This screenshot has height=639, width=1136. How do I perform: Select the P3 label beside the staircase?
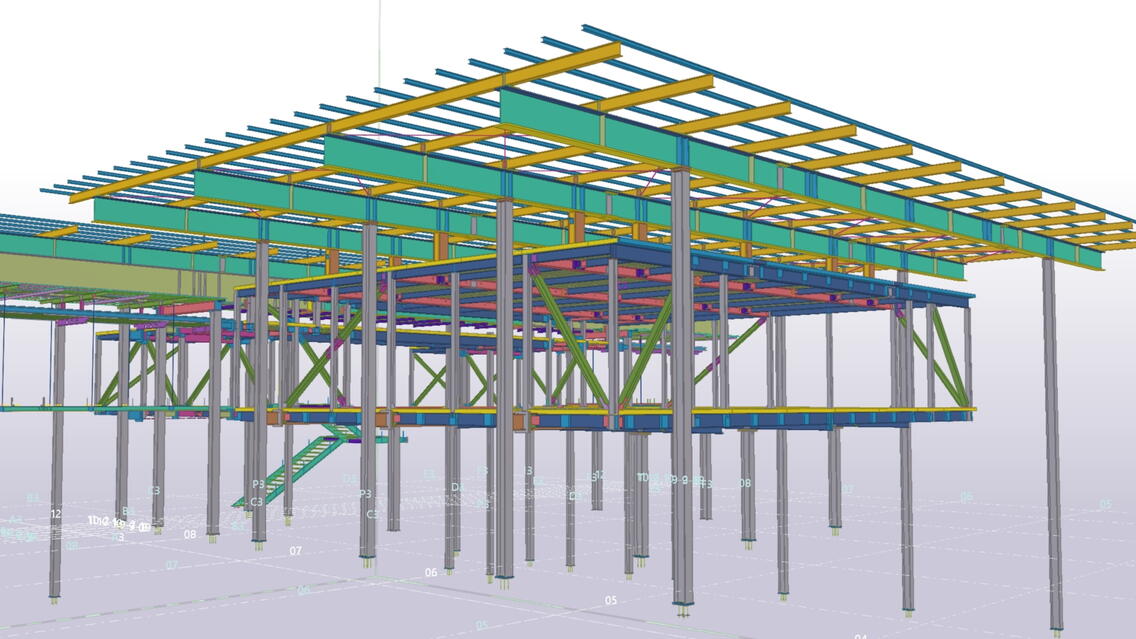click(258, 485)
